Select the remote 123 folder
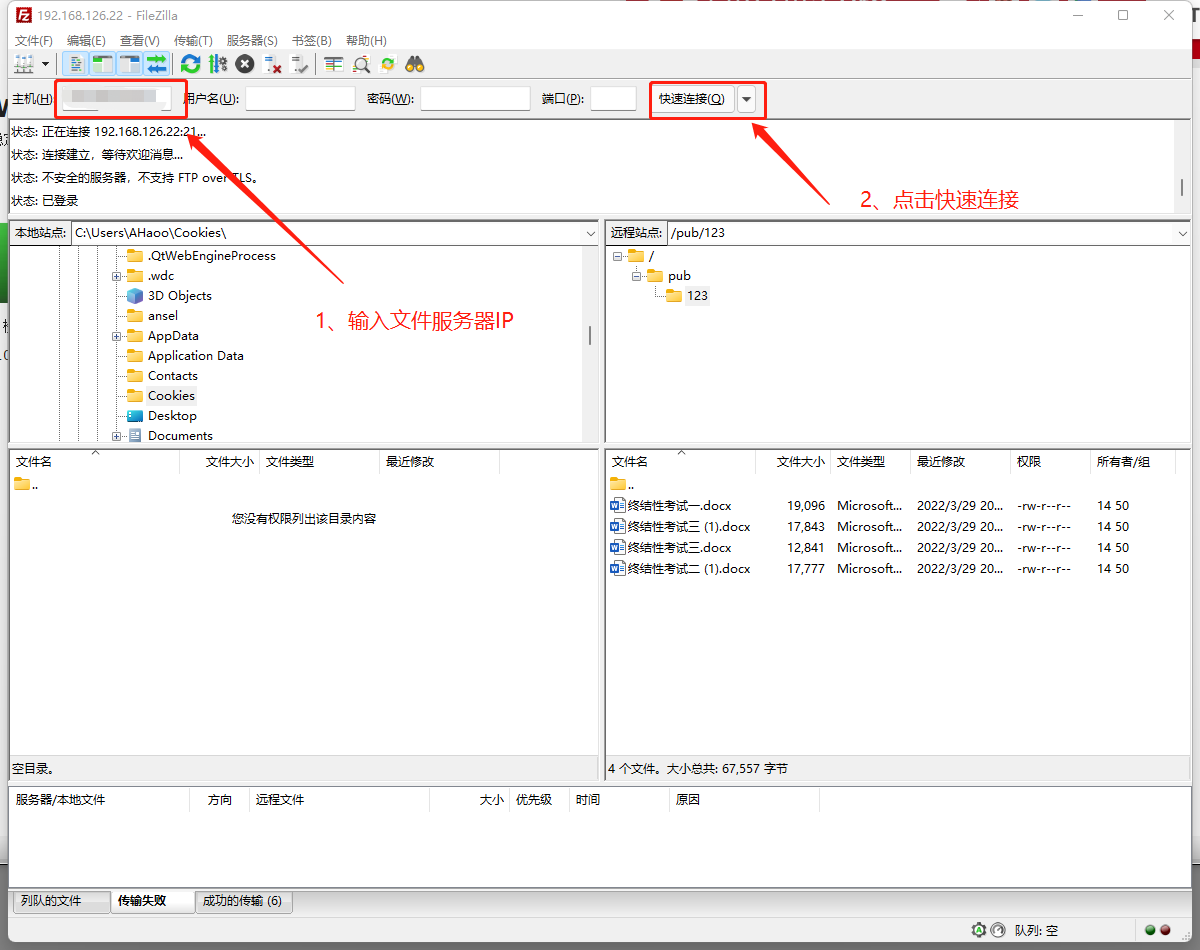Image resolution: width=1200 pixels, height=950 pixels. 697,296
